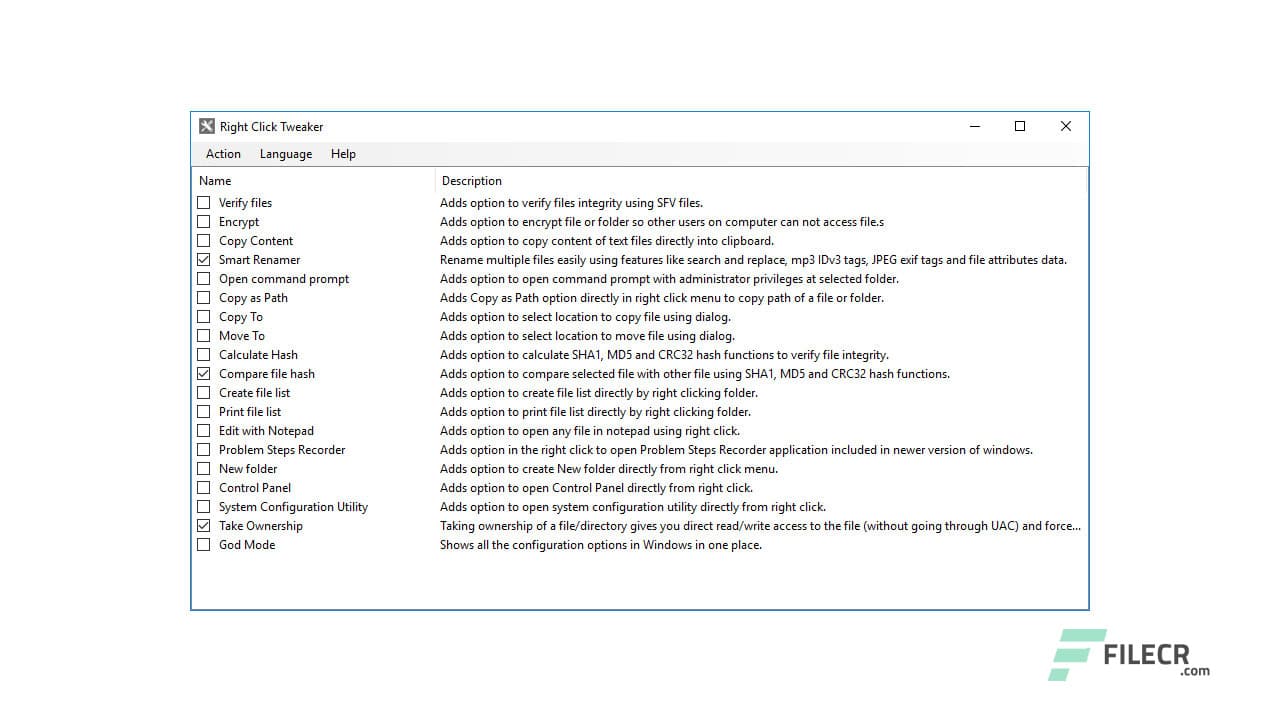Enable the Copy To option
Screen dimensions: 1280x720
[x=204, y=316]
